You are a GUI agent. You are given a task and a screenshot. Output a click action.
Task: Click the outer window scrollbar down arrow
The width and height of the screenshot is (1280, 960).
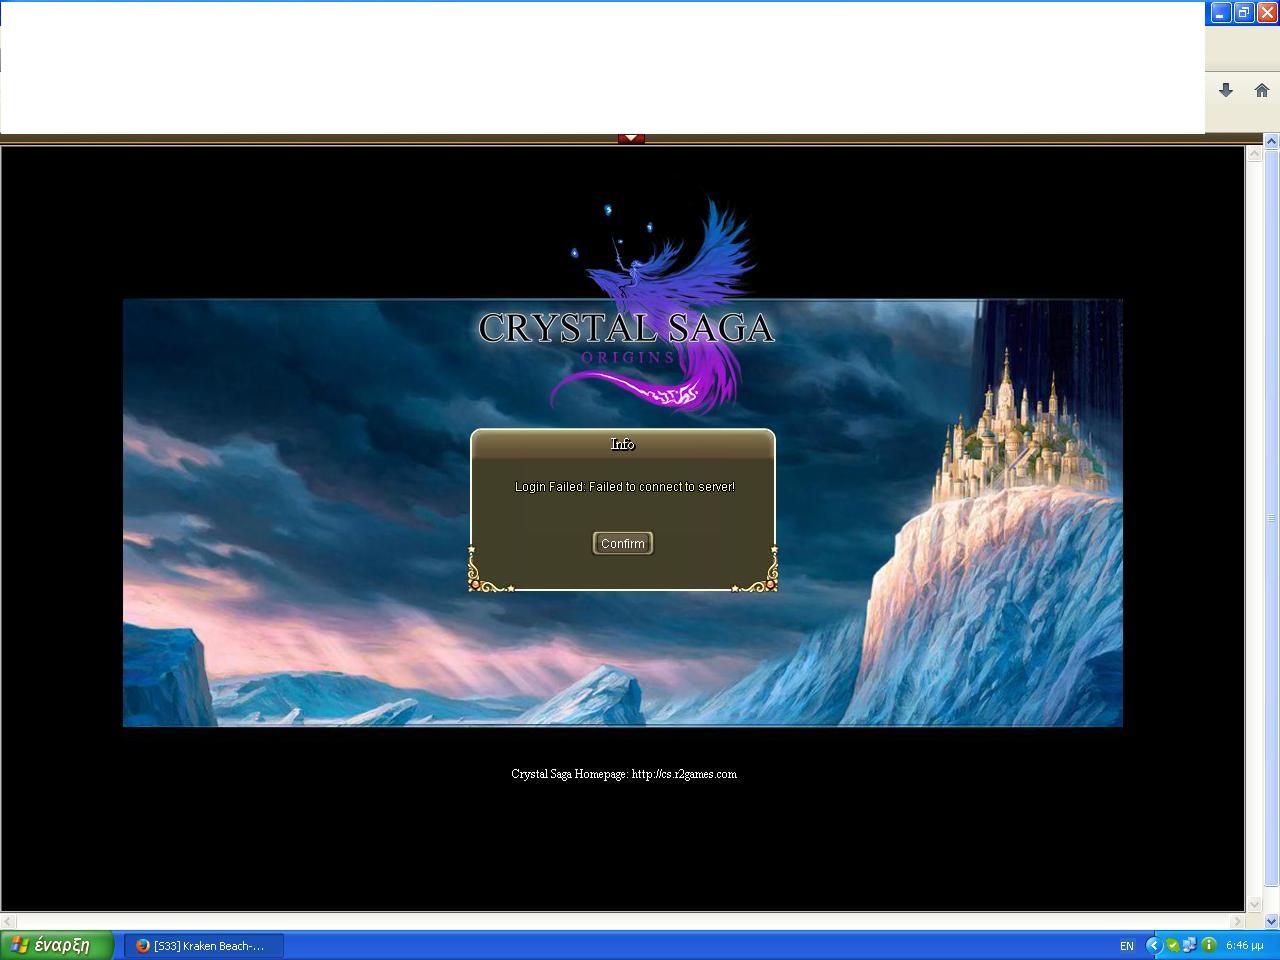click(1272, 921)
